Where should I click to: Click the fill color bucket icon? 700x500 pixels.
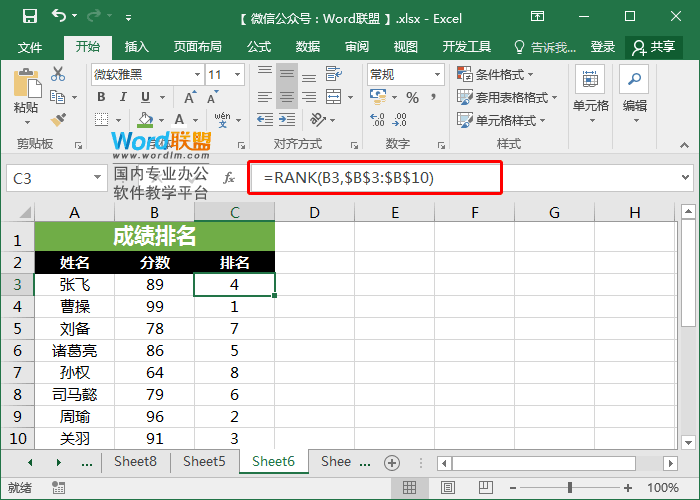click(145, 120)
